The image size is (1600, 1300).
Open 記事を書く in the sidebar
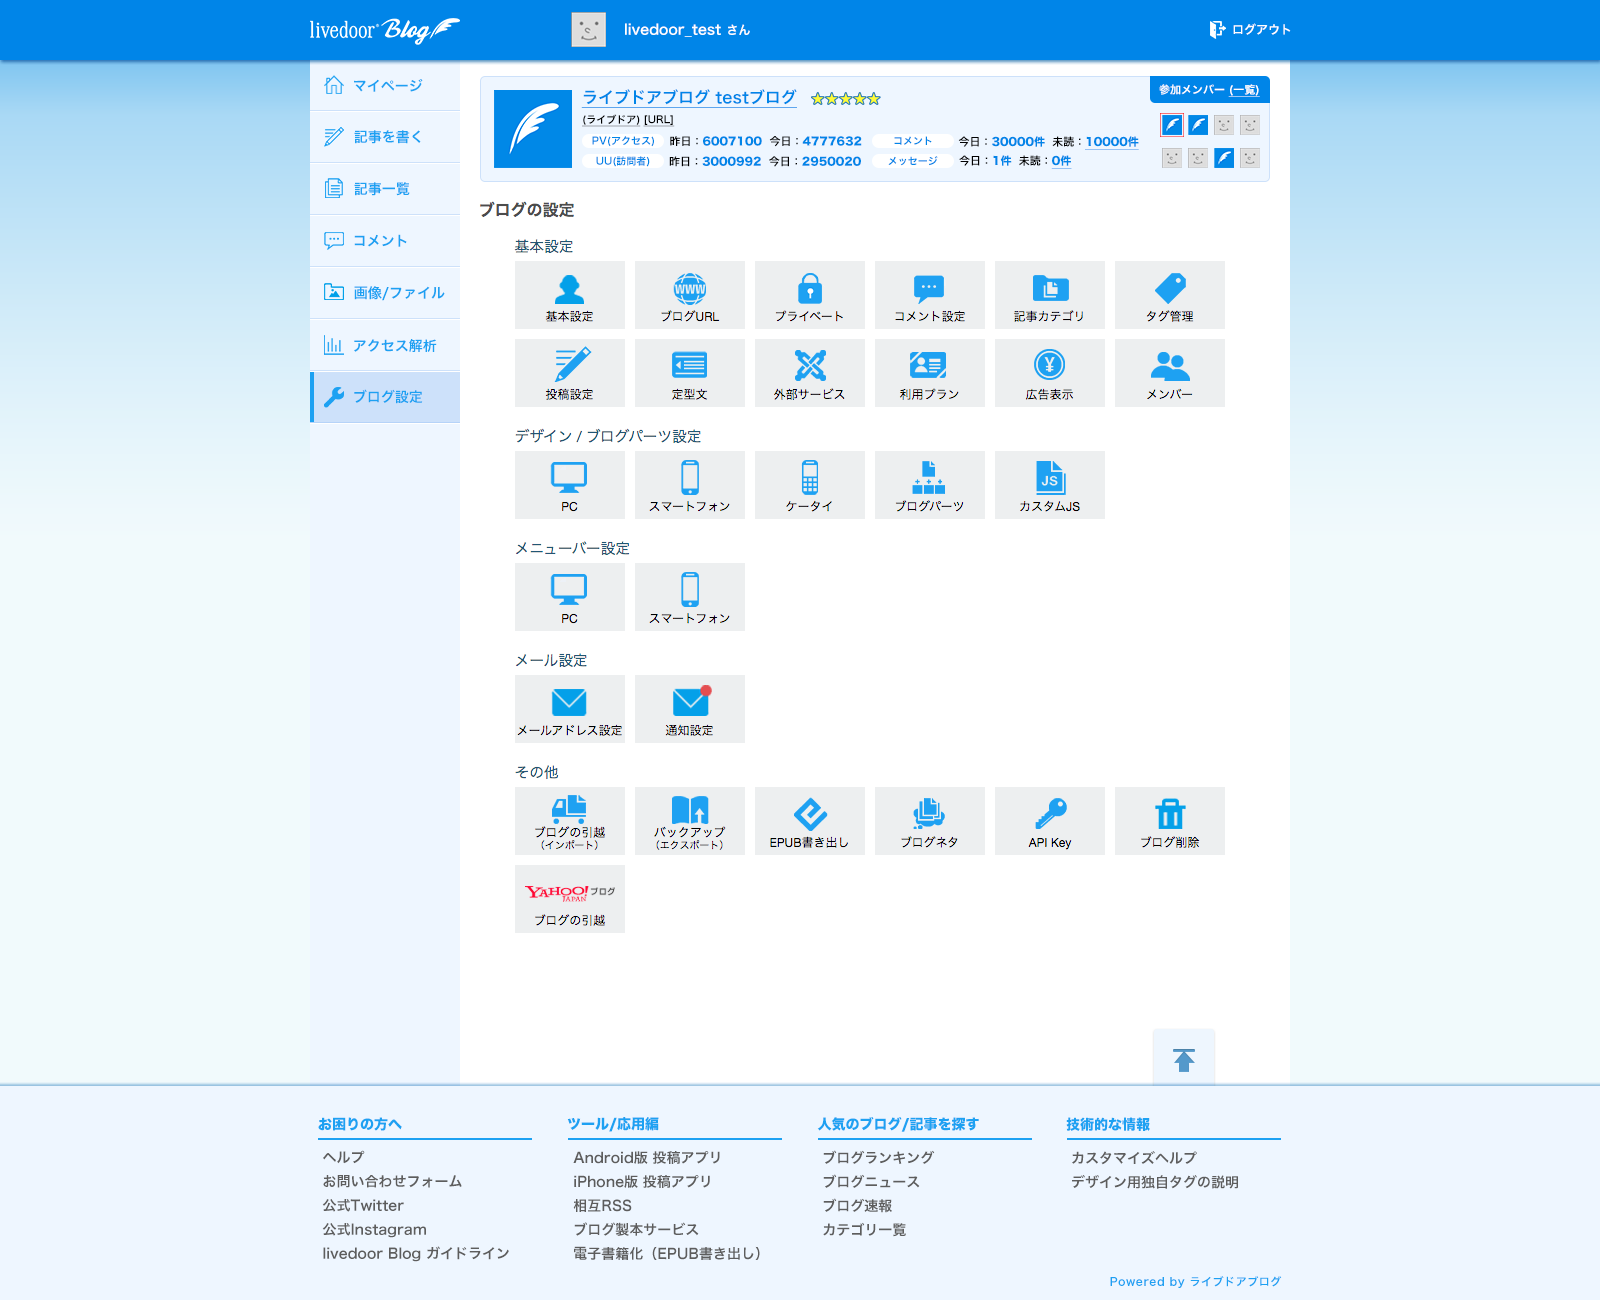click(x=385, y=137)
